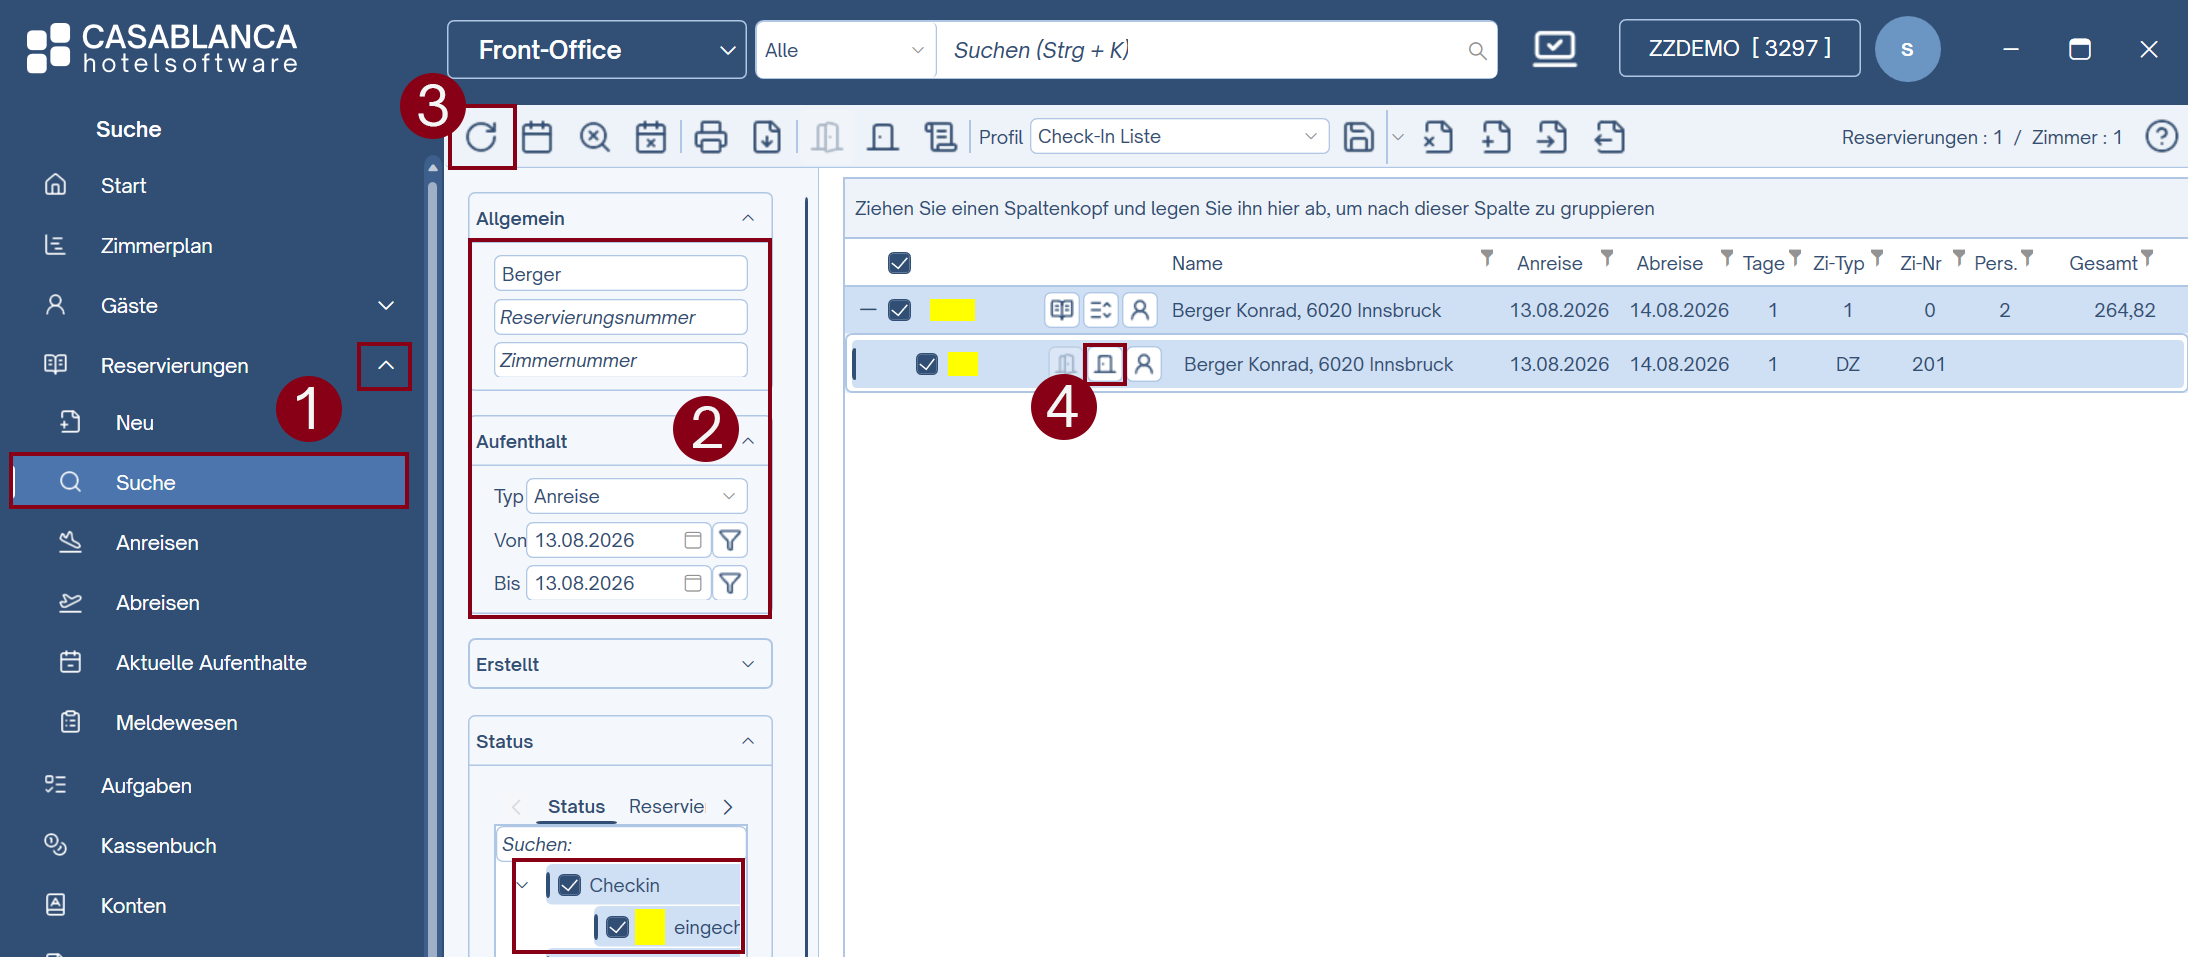
Task: Open the user avatar 's' menu
Action: (x=1907, y=49)
